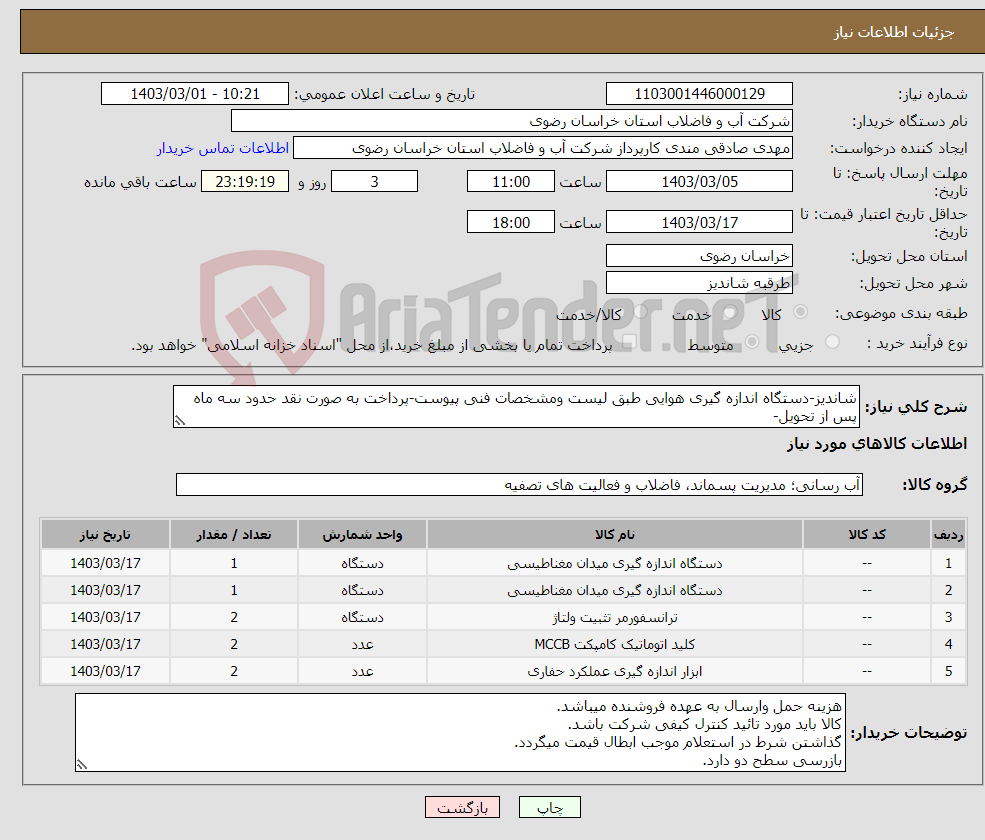Click the remaining time field 23:19:19
Image resolution: width=985 pixels, height=840 pixels.
245,182
